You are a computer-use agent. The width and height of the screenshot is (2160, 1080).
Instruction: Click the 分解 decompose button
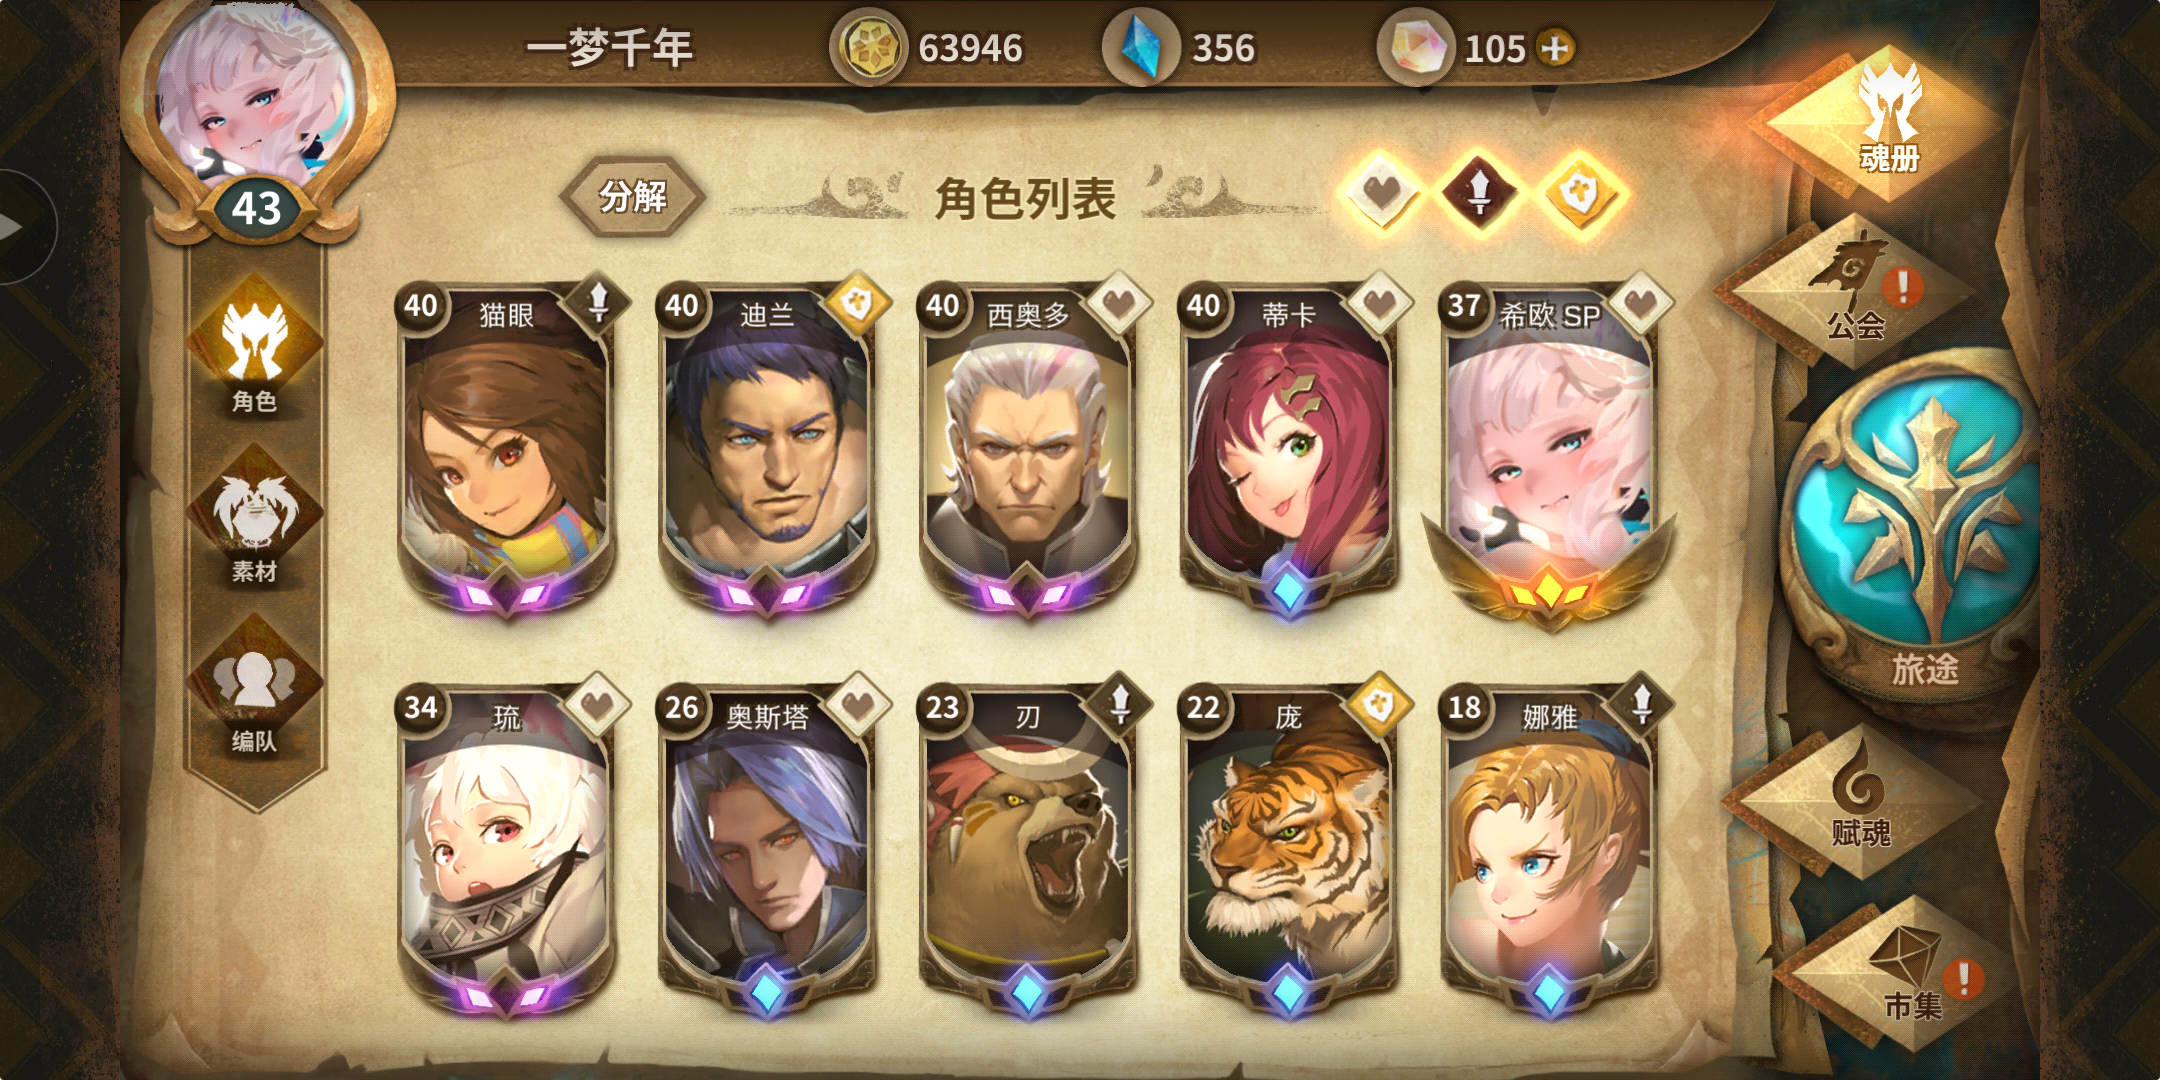[x=632, y=196]
